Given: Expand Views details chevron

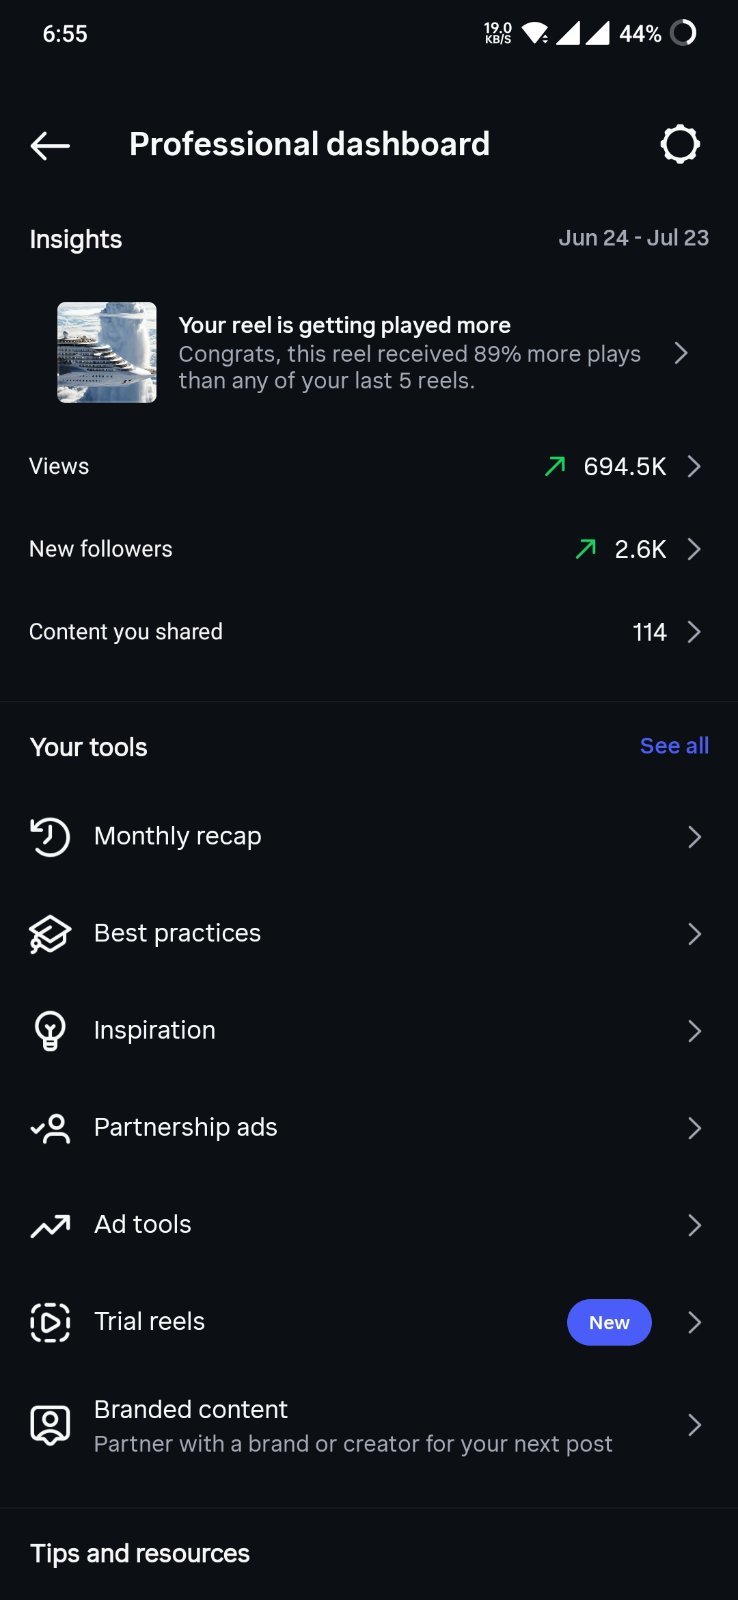Looking at the screenshot, I should [694, 466].
